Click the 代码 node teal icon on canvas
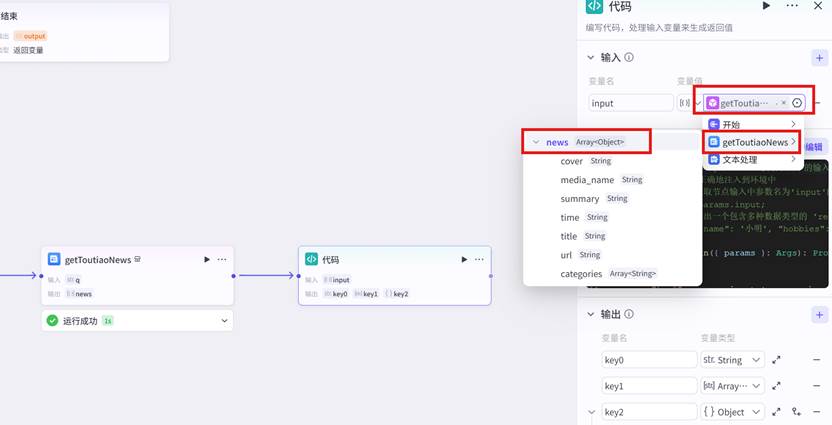832x425 pixels. [311, 259]
